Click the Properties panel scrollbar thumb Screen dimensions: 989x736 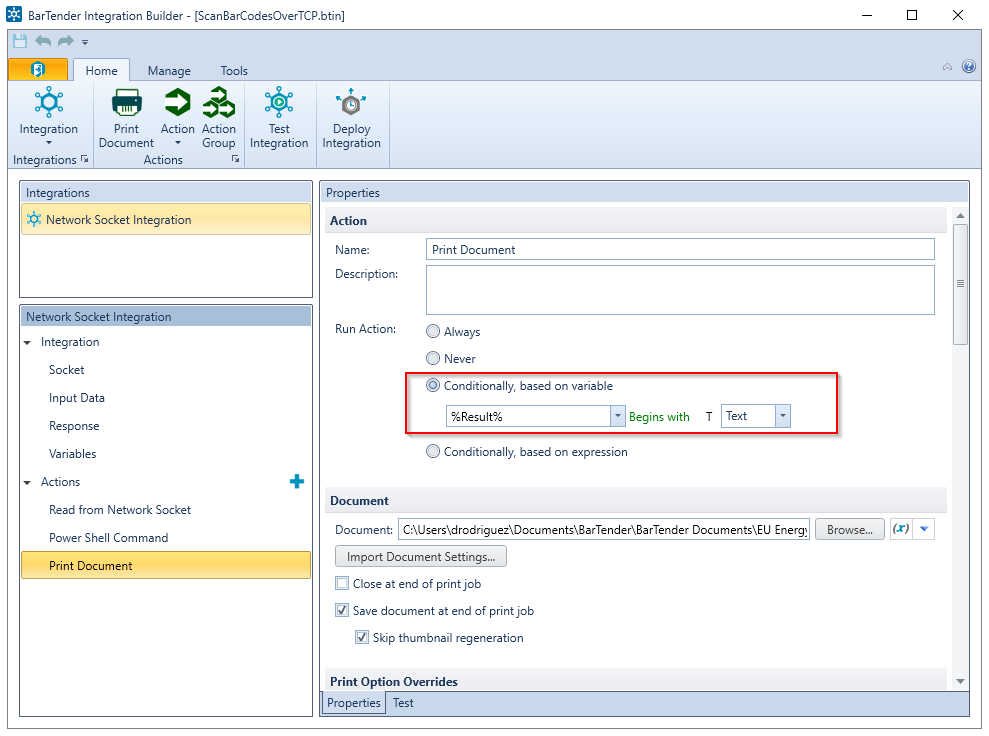960,284
